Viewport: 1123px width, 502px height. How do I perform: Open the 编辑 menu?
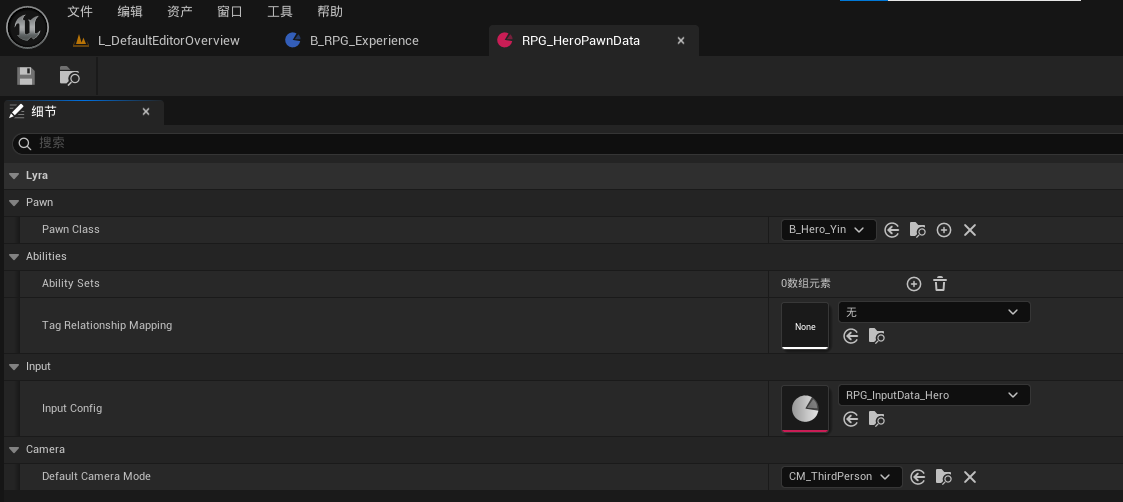130,11
